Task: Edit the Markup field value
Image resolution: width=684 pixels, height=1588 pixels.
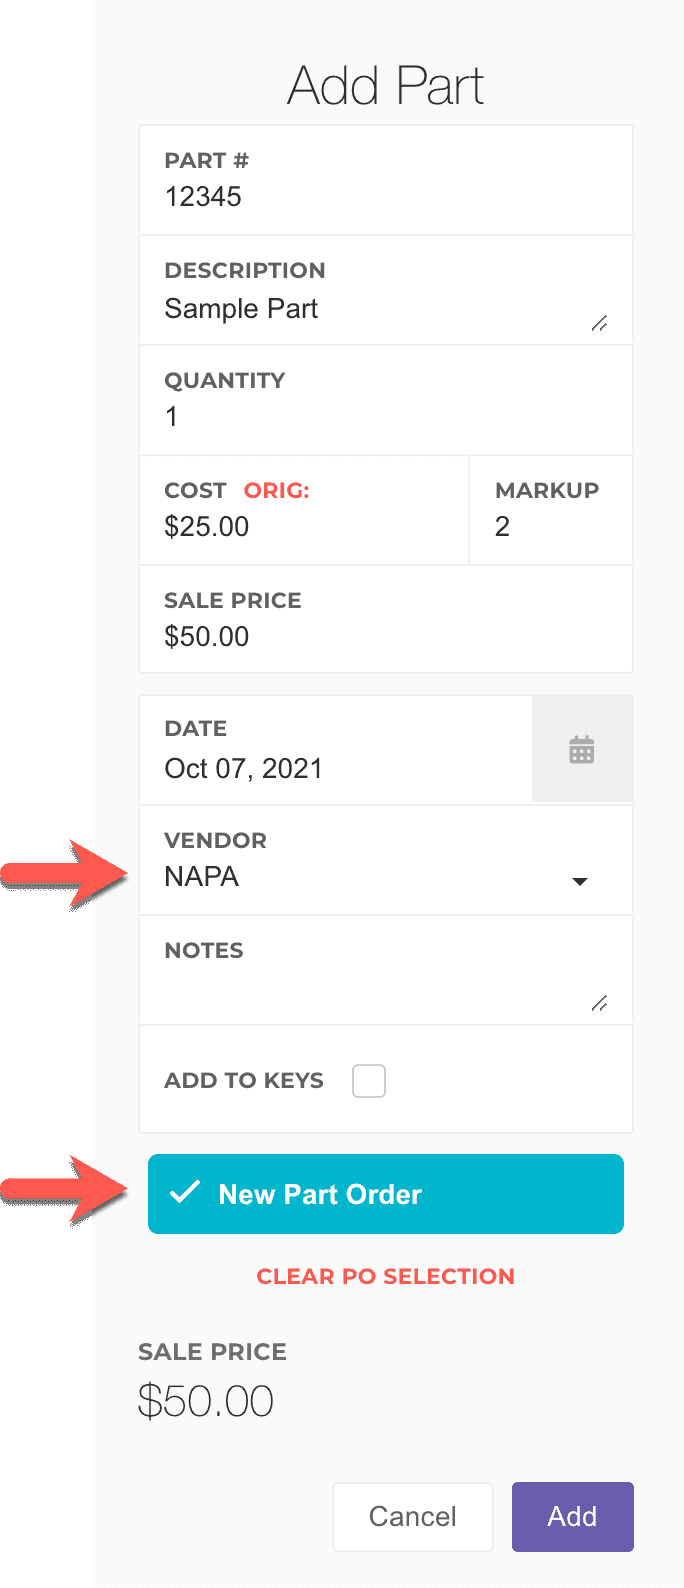Action: [550, 527]
